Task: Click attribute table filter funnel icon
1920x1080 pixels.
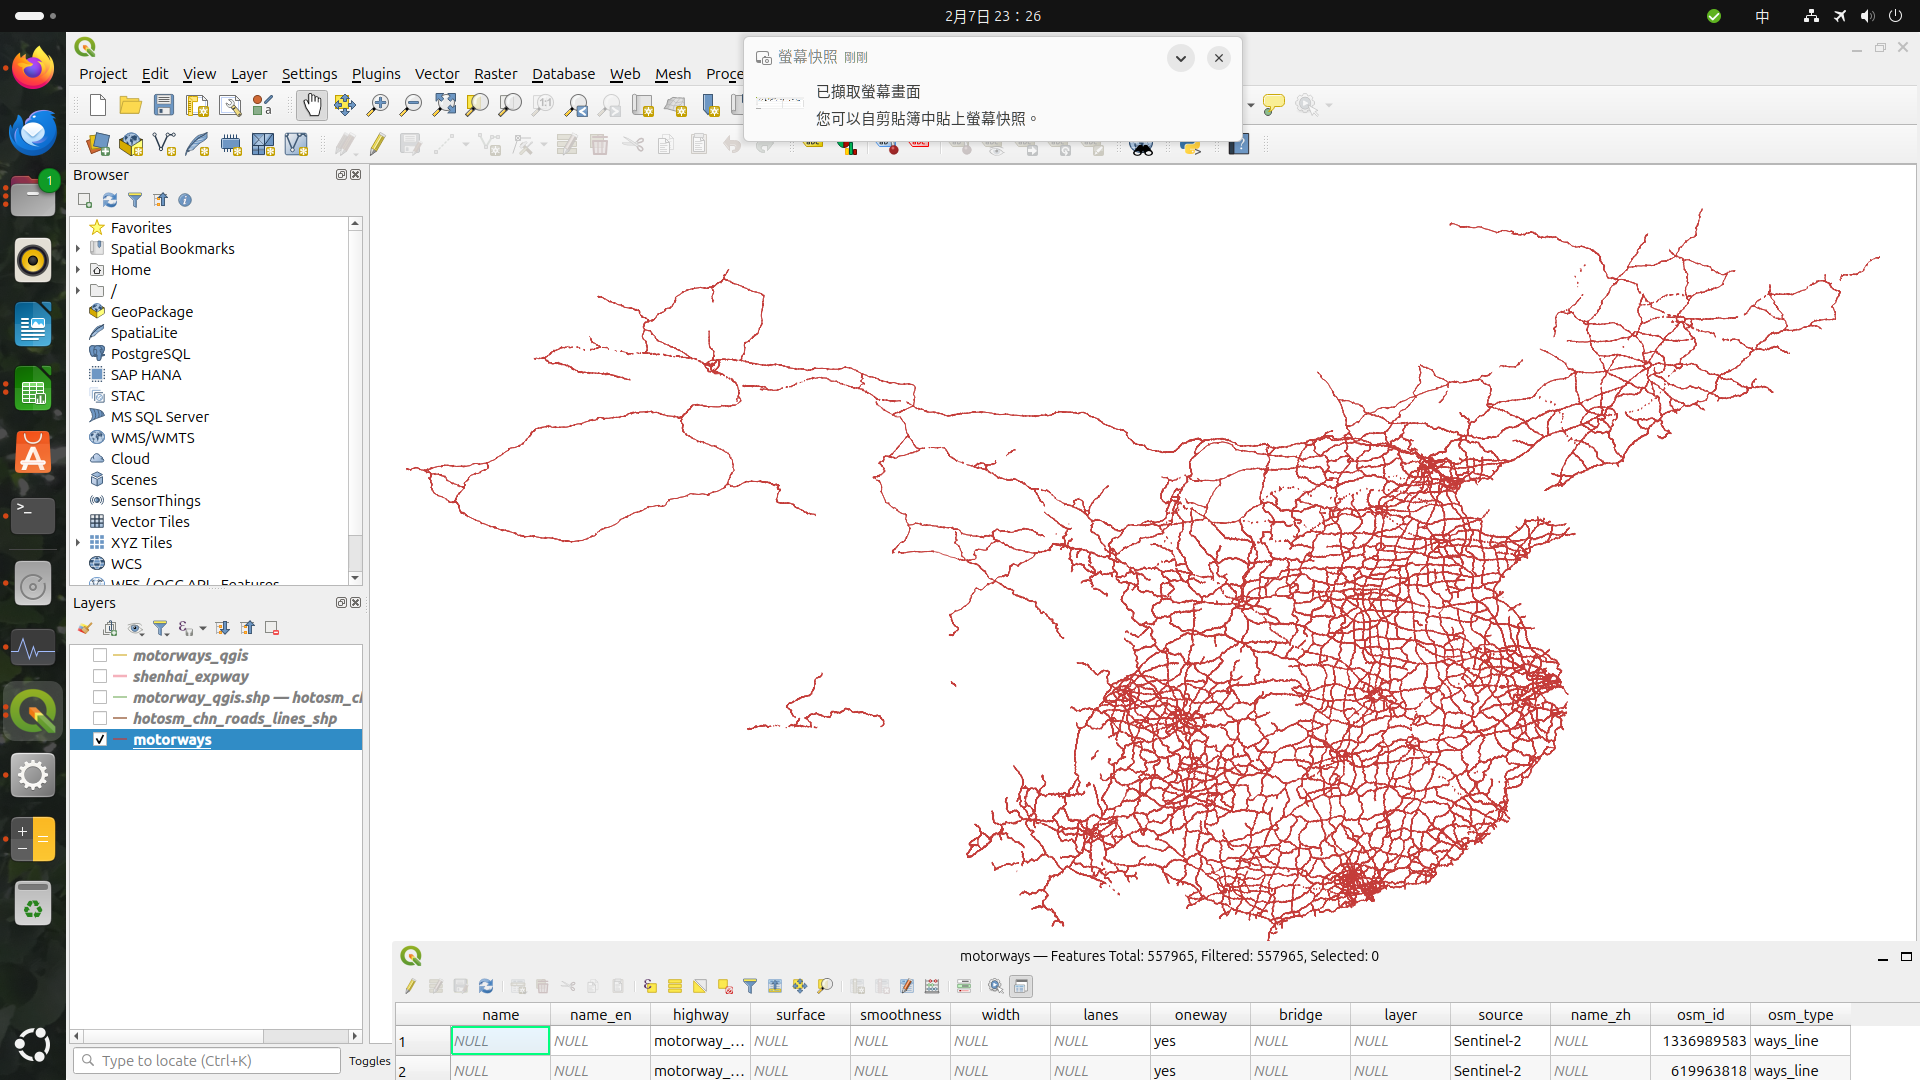Action: 750,986
